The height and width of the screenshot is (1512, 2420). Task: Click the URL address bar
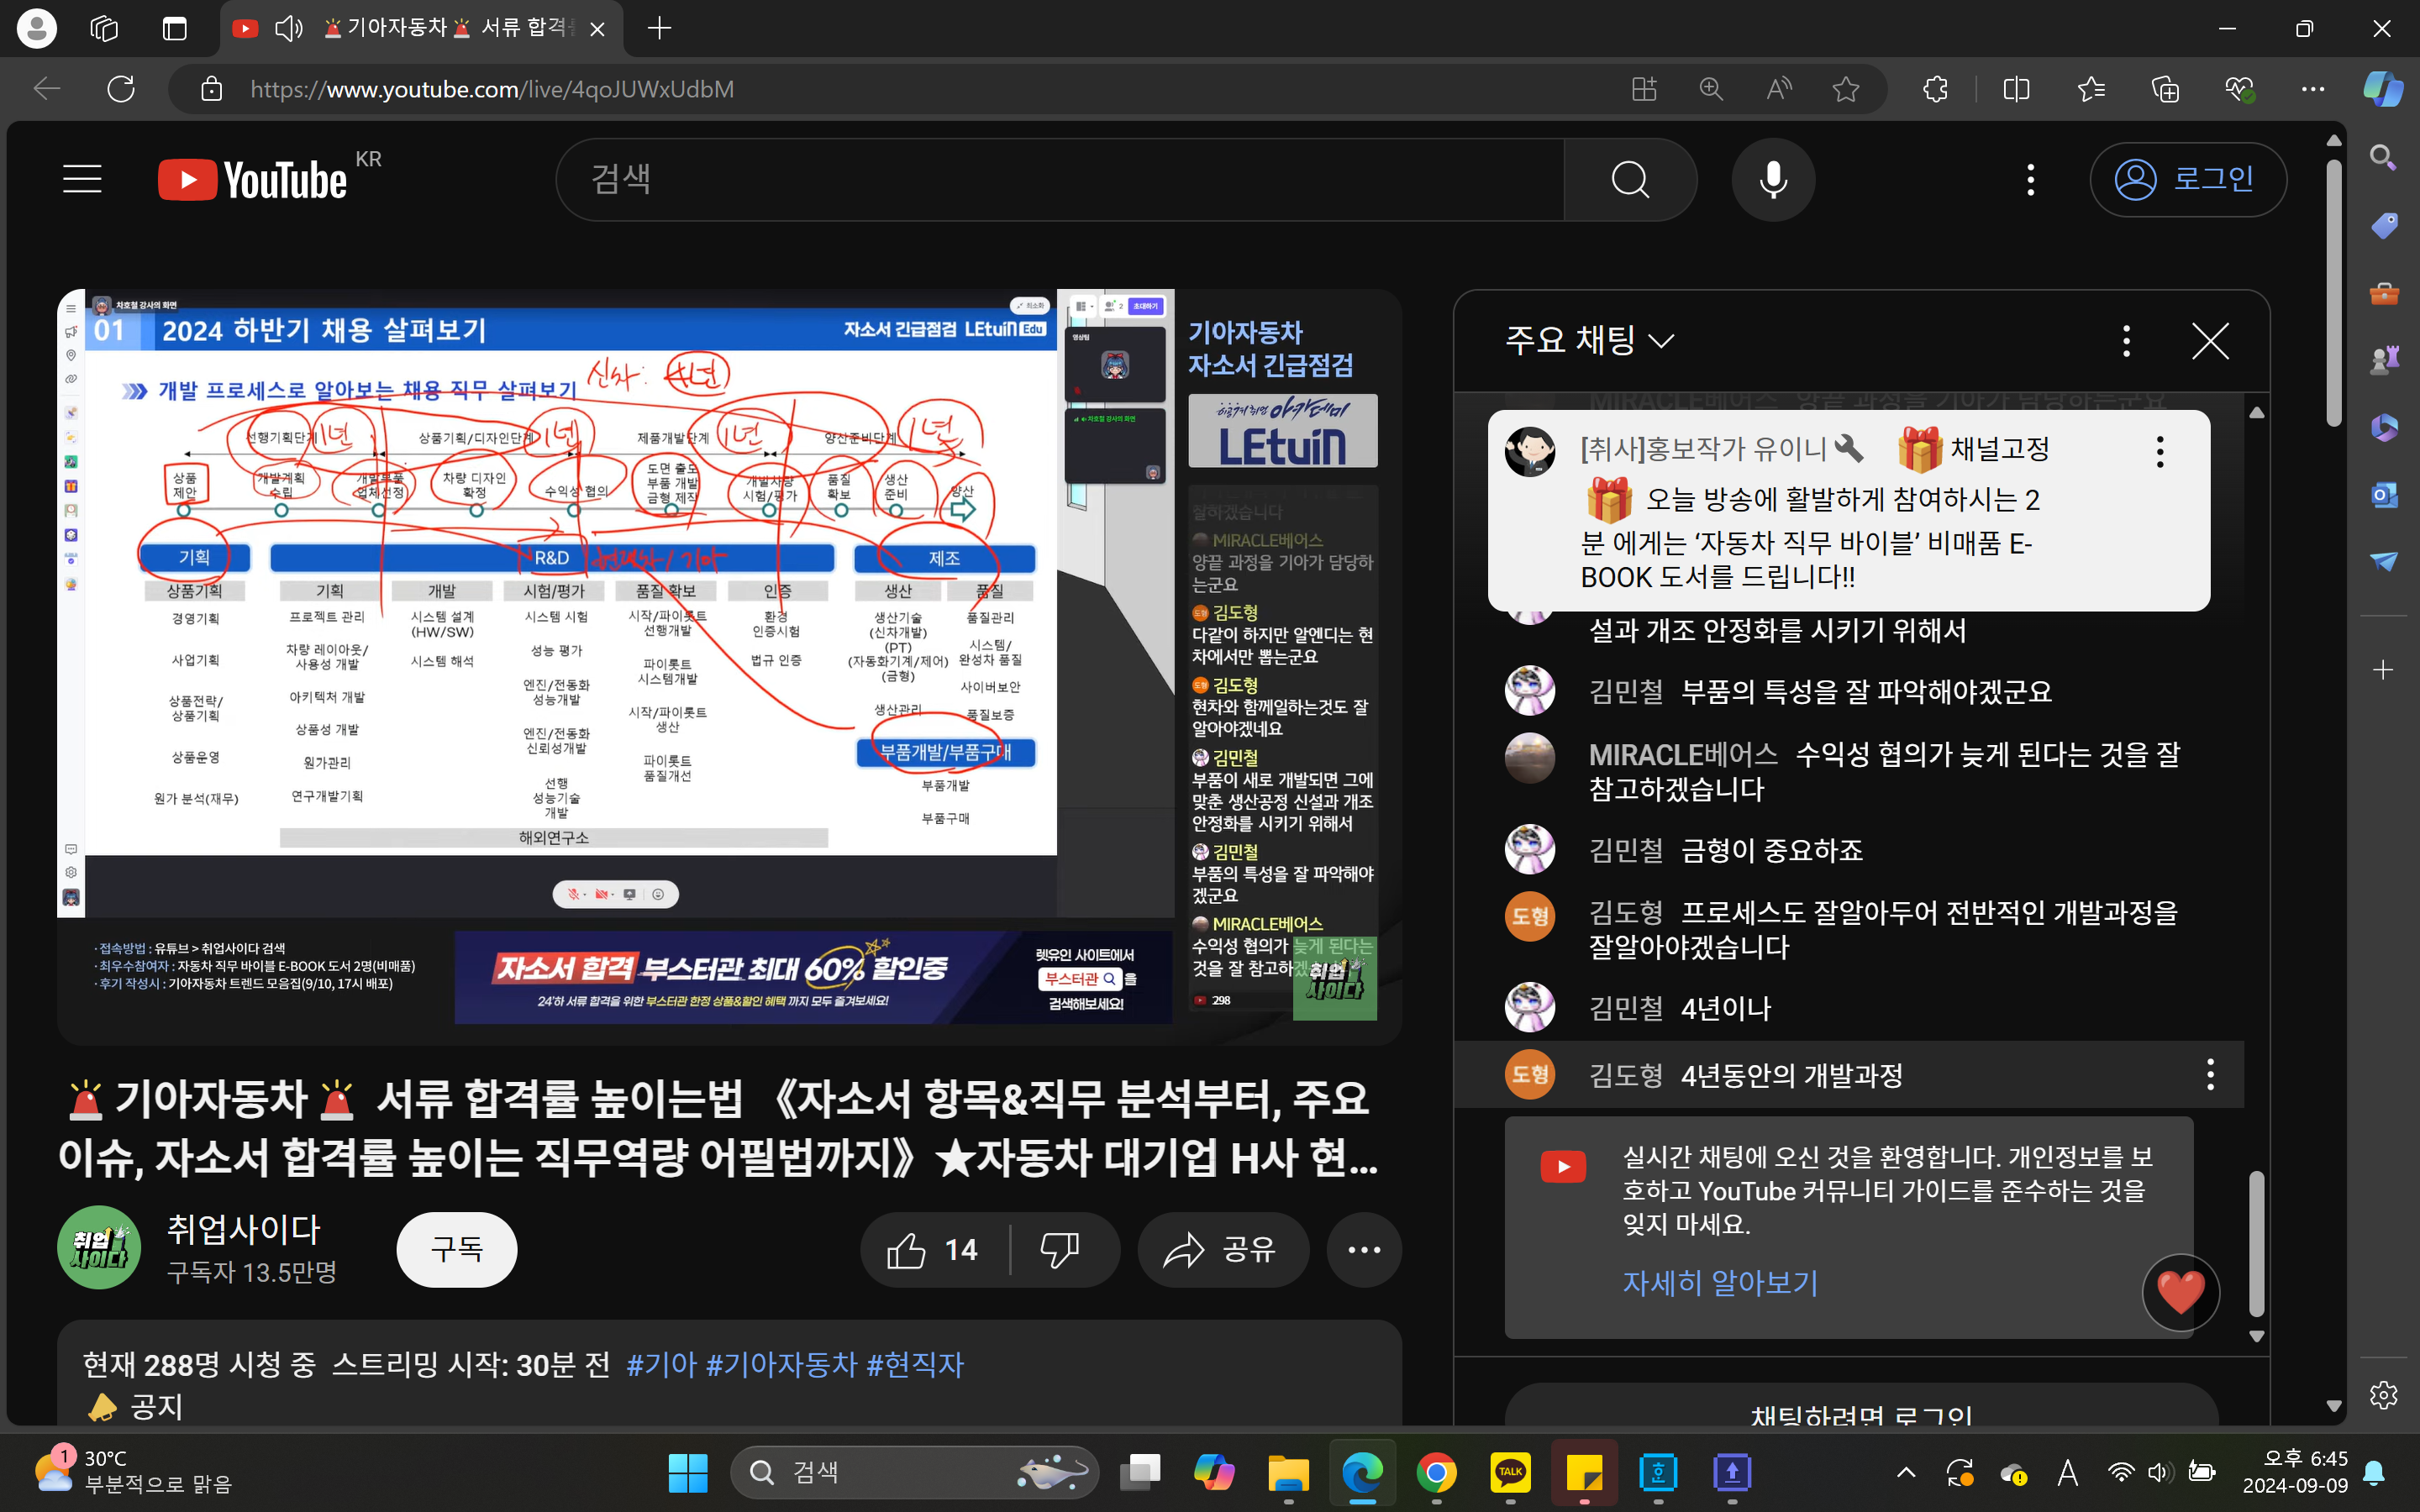coord(900,89)
